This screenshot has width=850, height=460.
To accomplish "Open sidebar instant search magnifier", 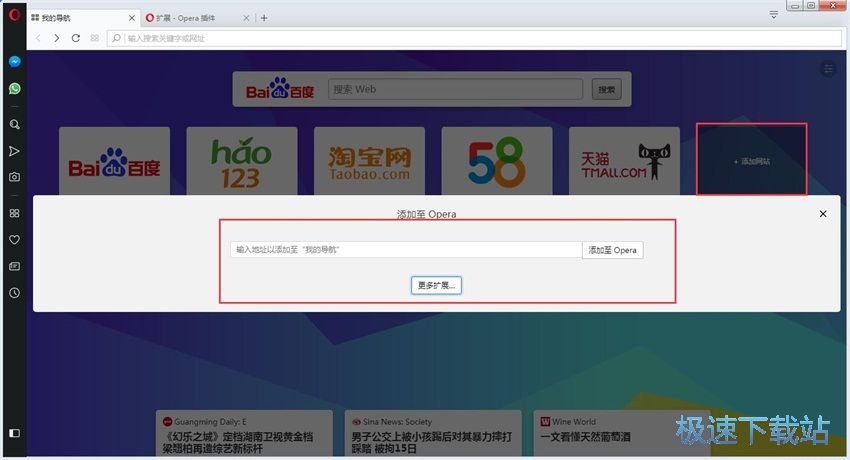I will pos(15,125).
